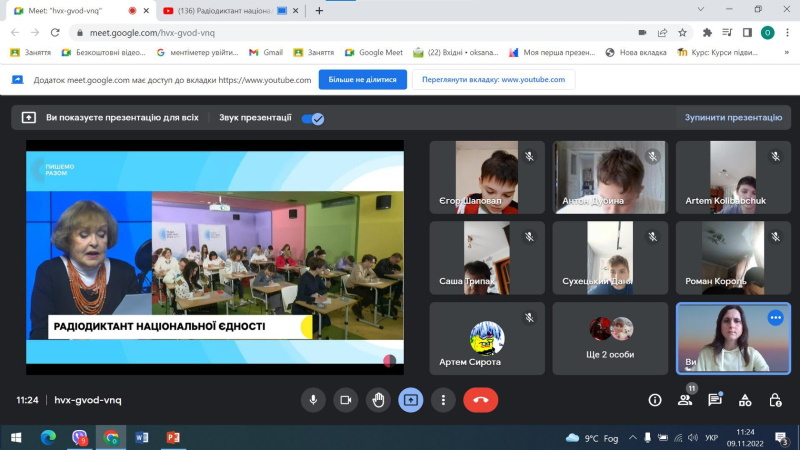Screen dimensions: 800x450
Task: Close the YouTube tab
Action: (295, 10)
